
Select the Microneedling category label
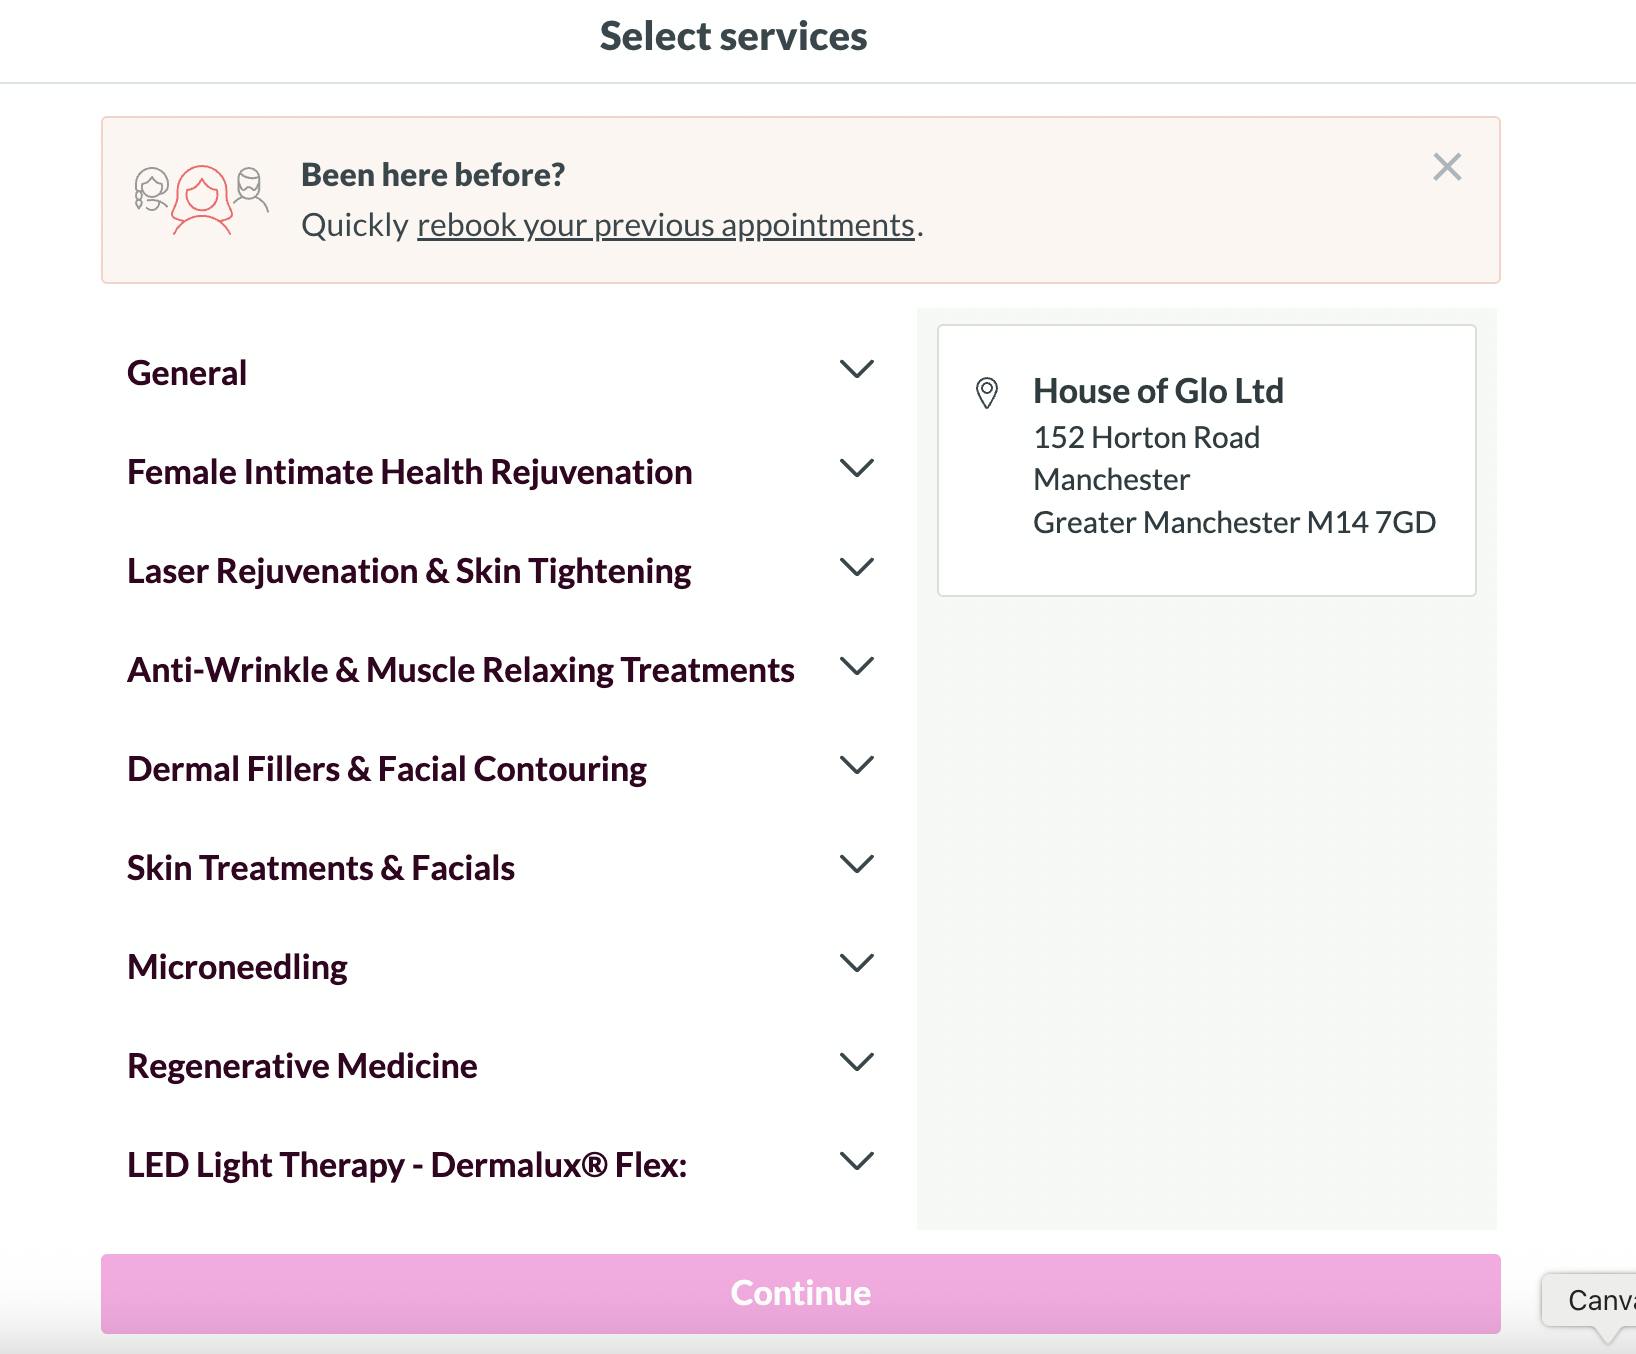coord(238,967)
